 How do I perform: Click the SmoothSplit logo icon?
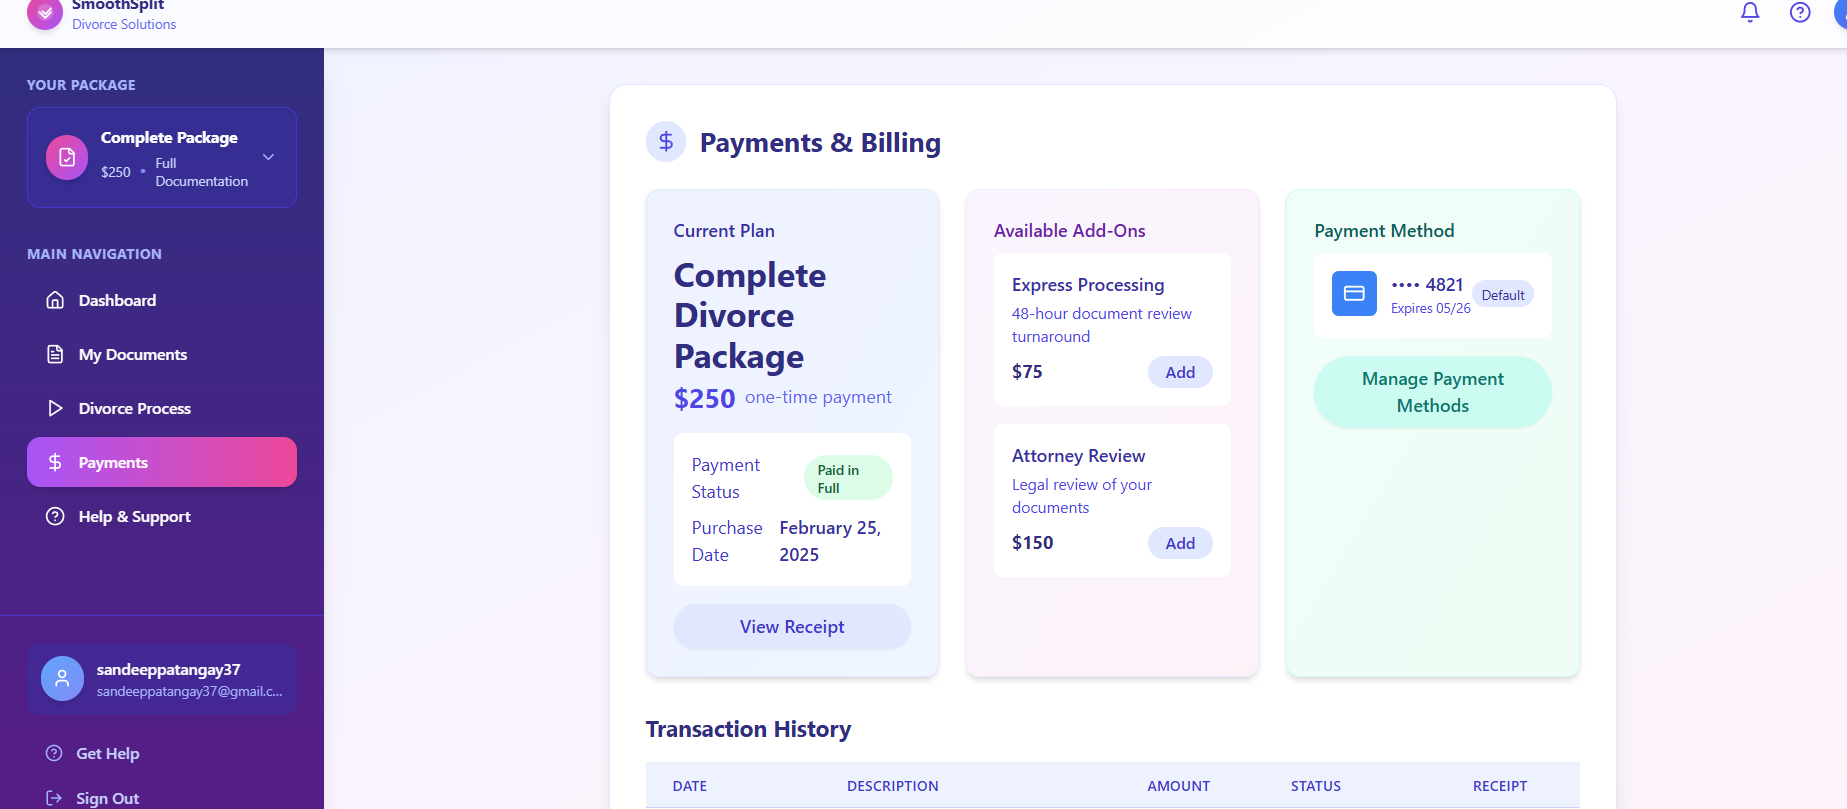click(x=45, y=14)
